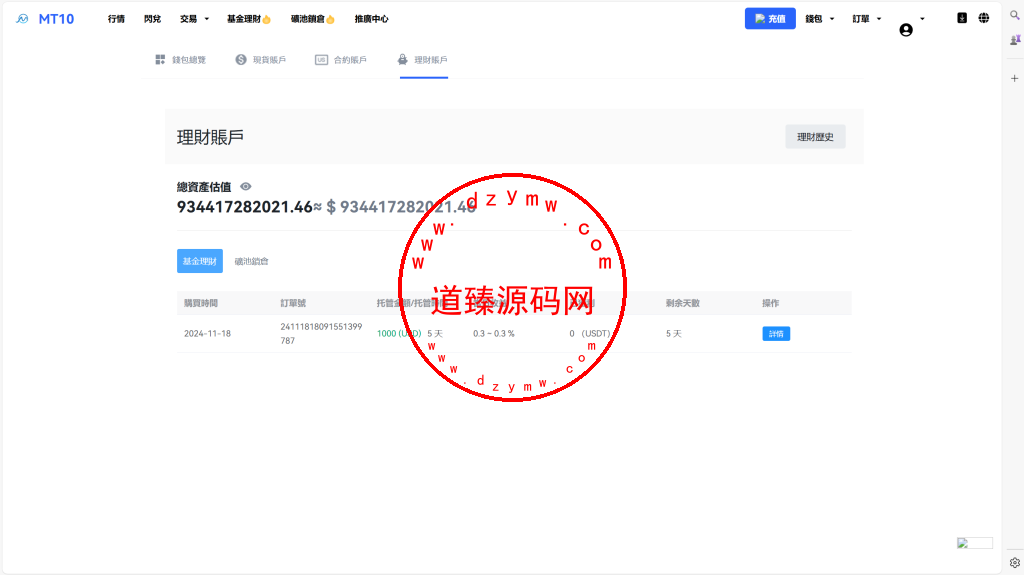Click the total asset 934417282021.46 value
Image resolution: width=1024 pixels, height=575 pixels.
(x=245, y=206)
